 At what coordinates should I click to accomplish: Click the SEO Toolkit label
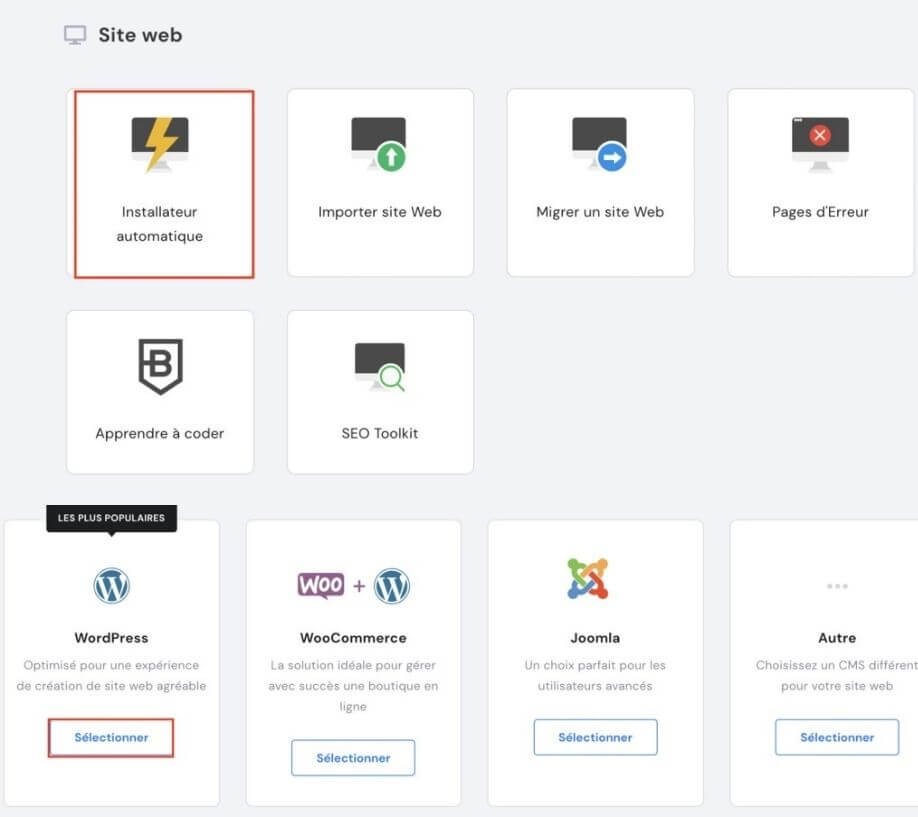tap(380, 433)
